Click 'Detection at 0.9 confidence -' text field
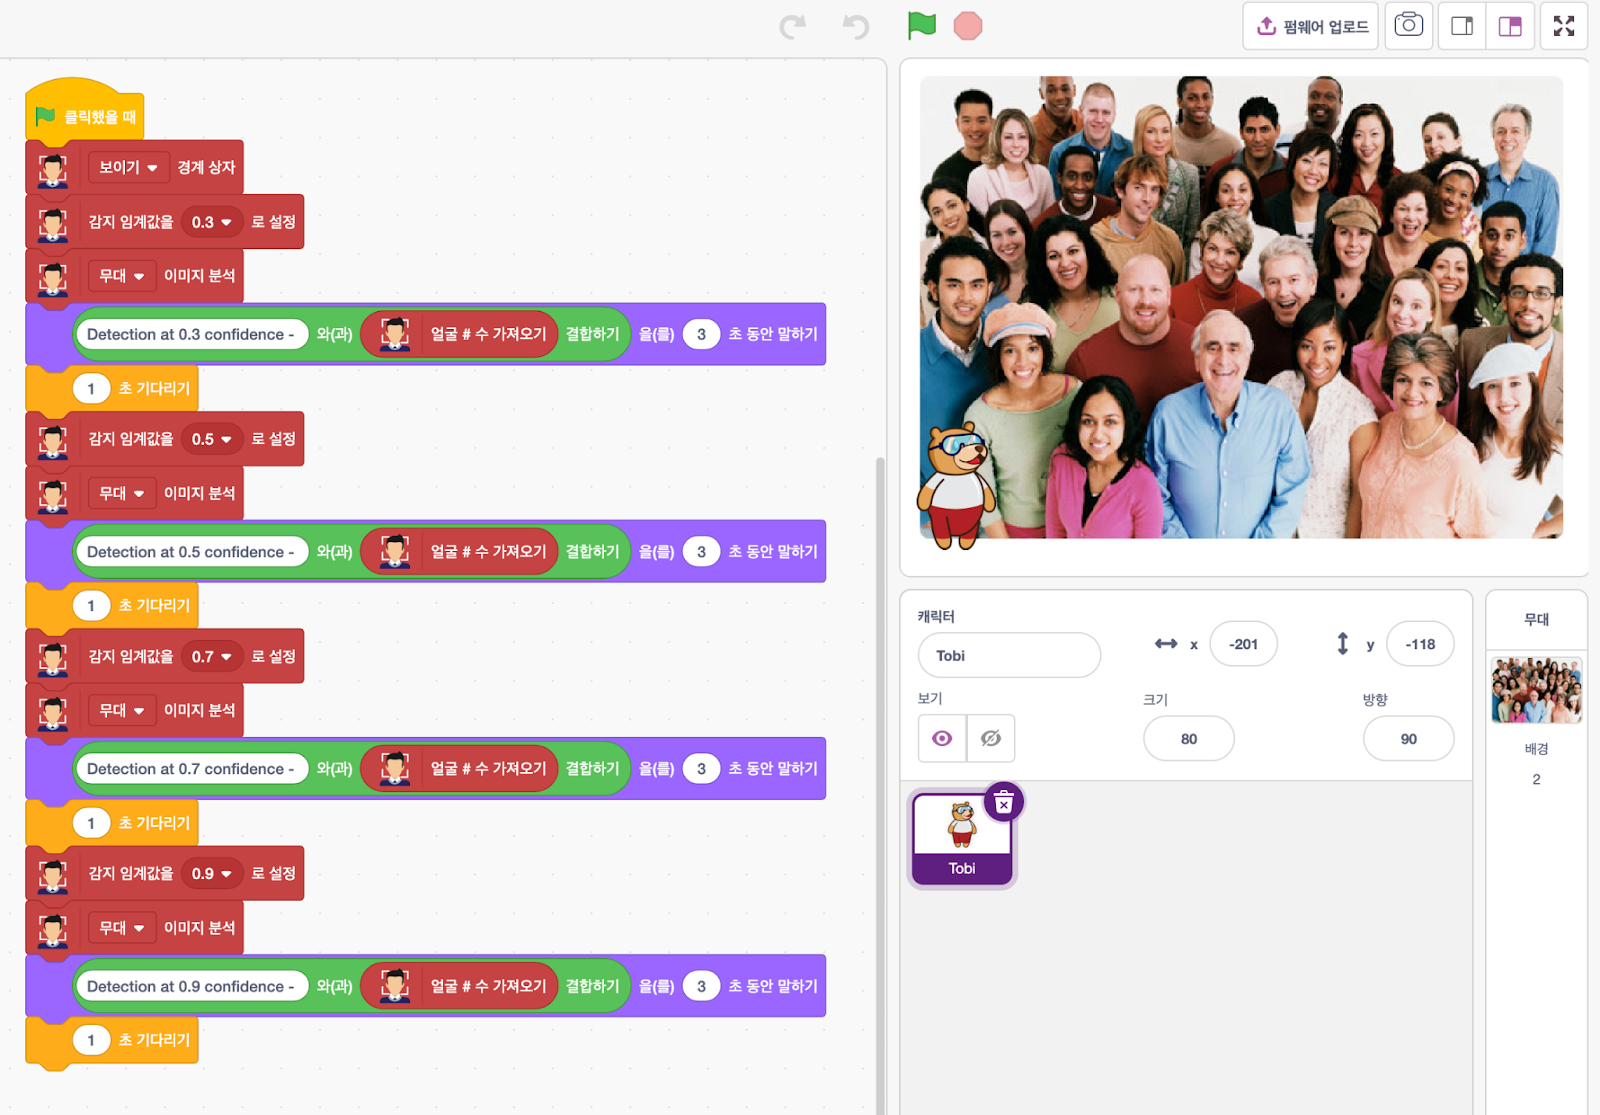 click(x=191, y=986)
